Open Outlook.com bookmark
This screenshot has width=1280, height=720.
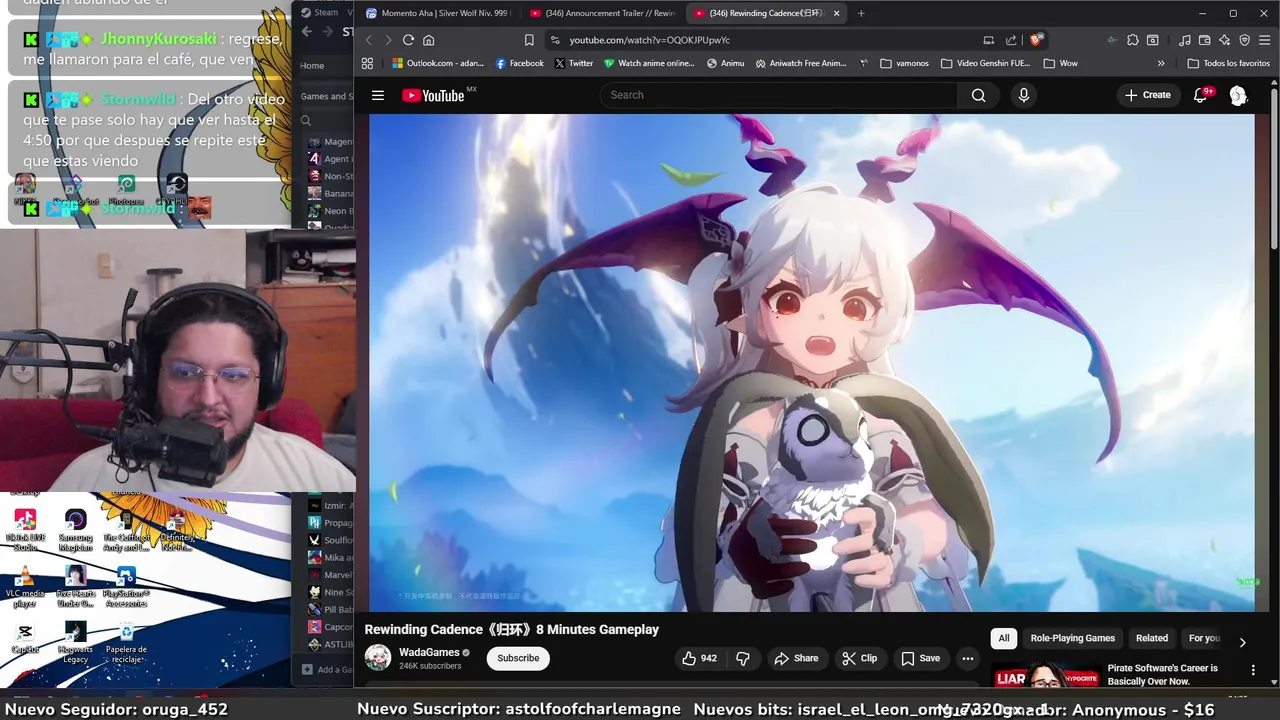[x=438, y=63]
